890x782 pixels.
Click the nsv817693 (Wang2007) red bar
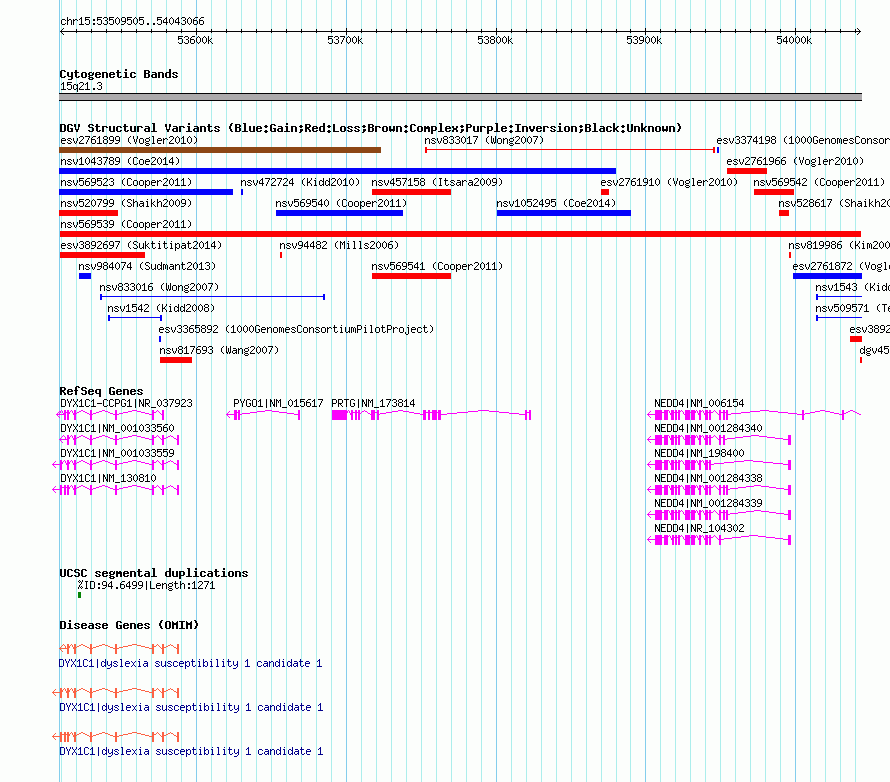click(x=175, y=360)
